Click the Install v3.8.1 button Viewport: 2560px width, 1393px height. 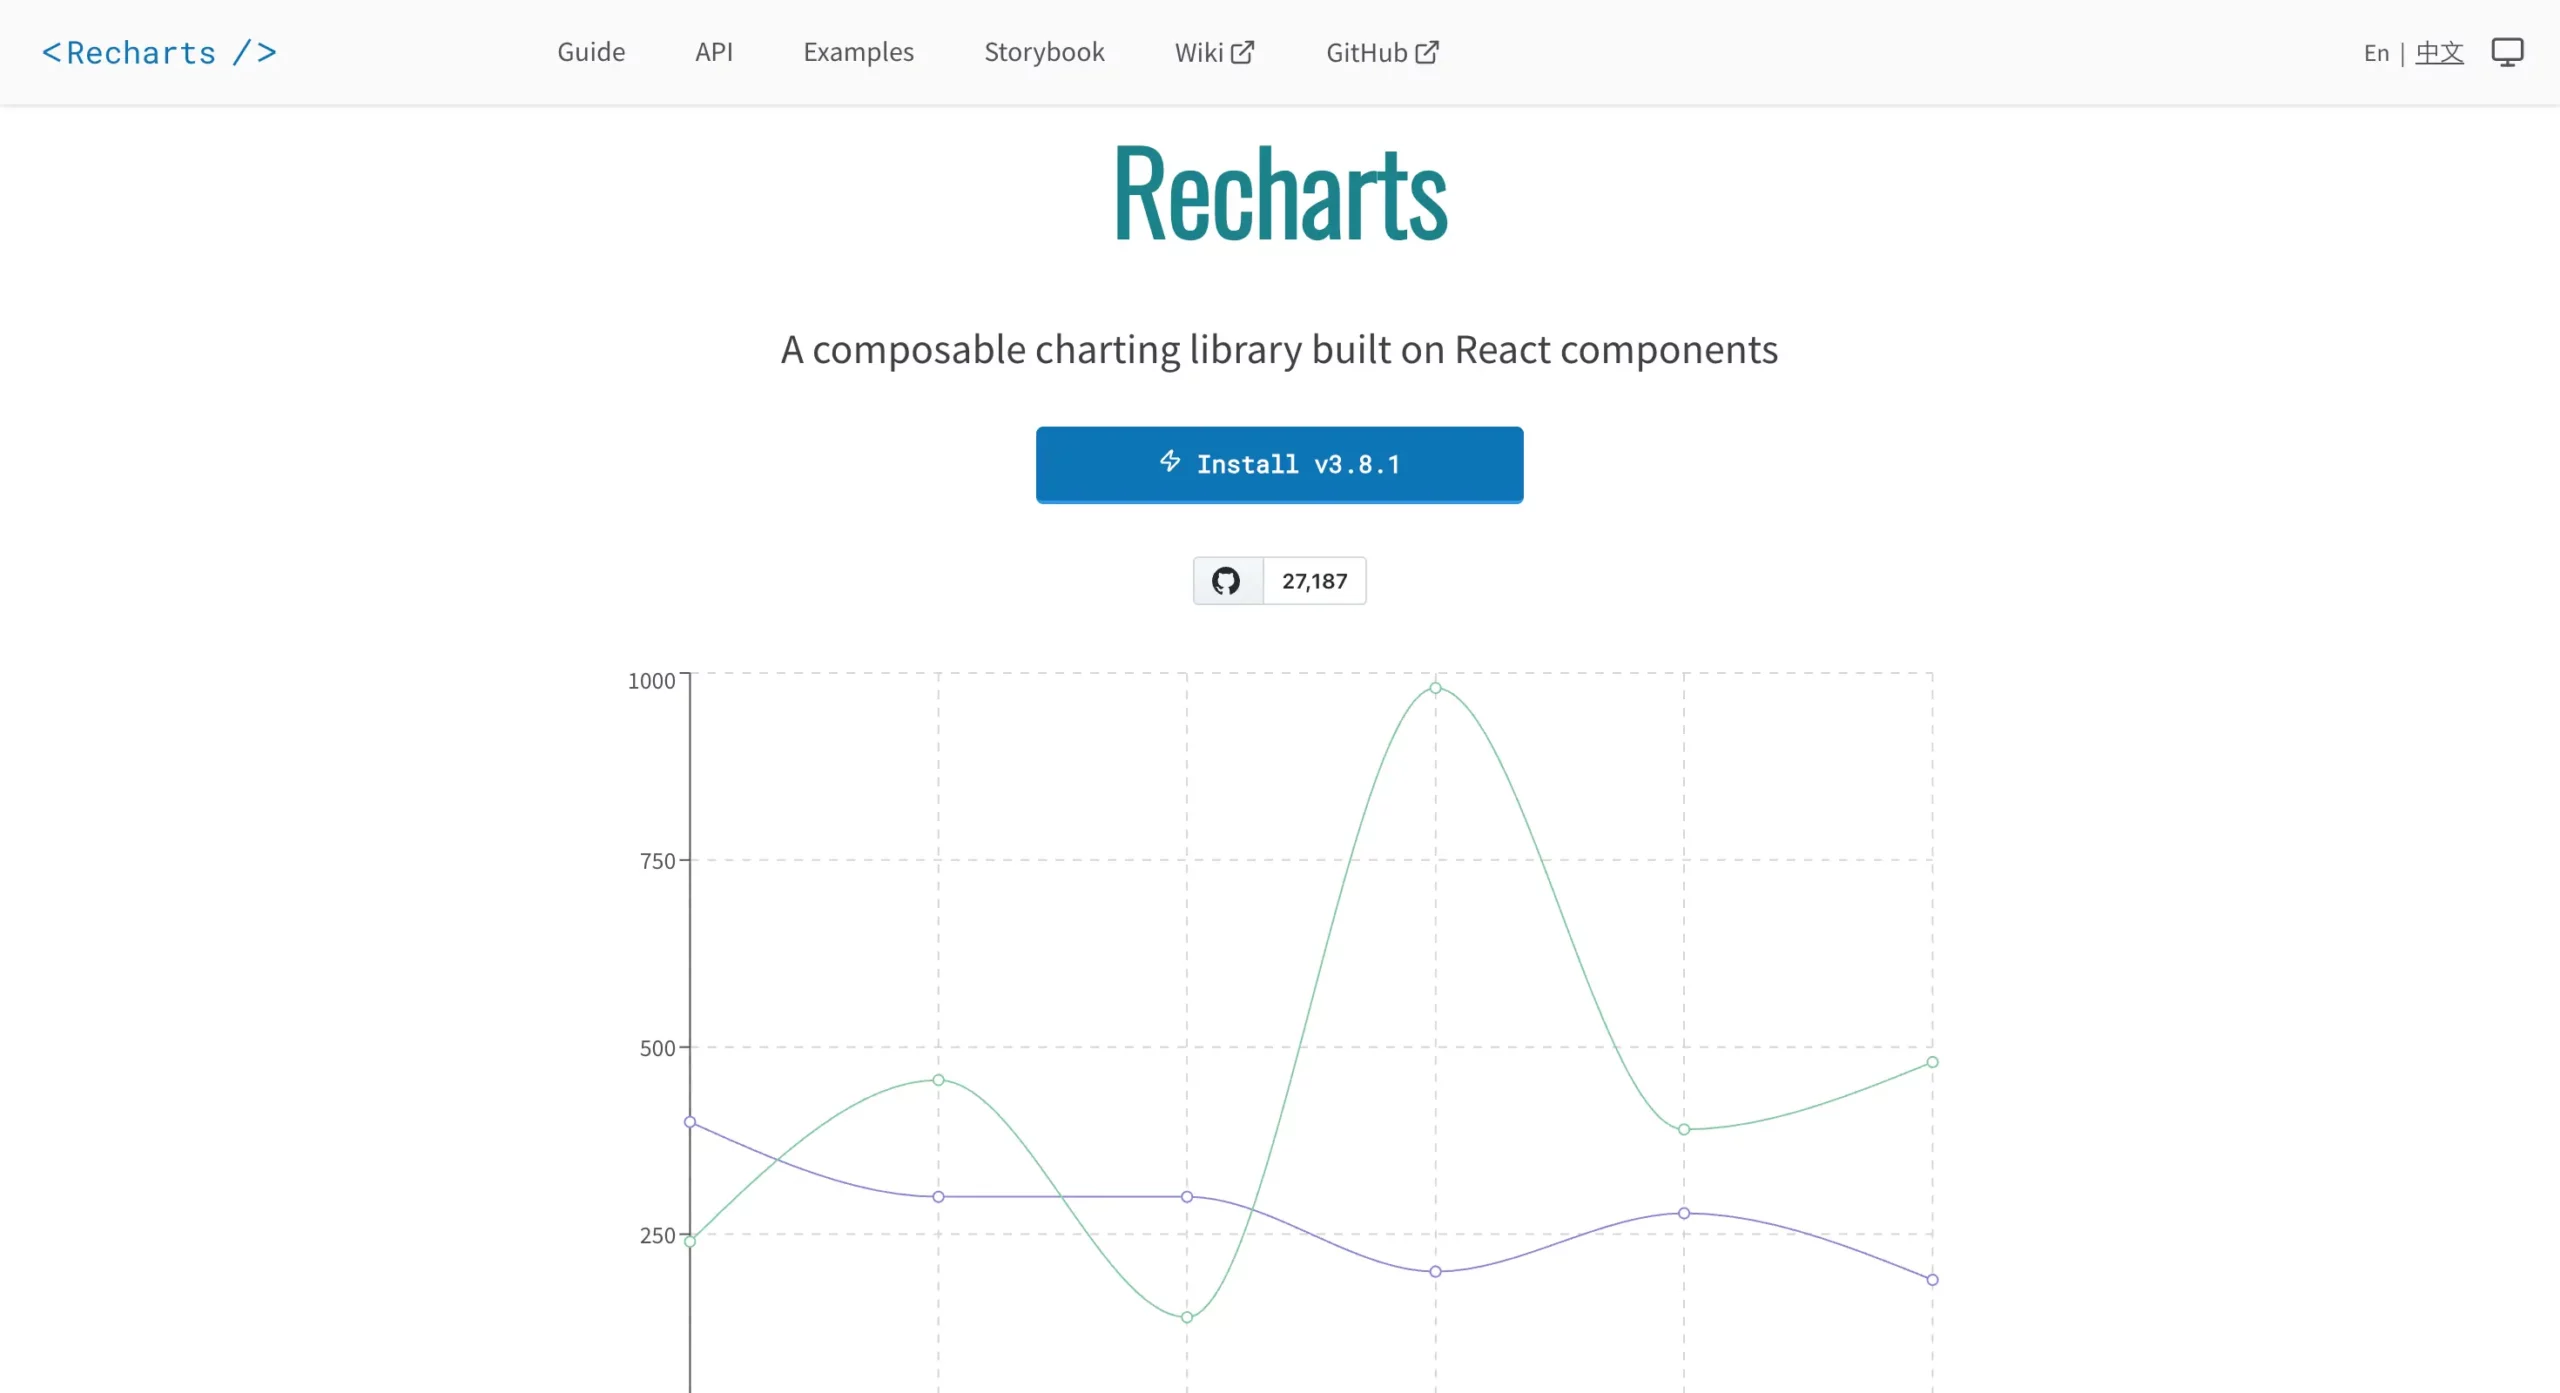[1279, 464]
